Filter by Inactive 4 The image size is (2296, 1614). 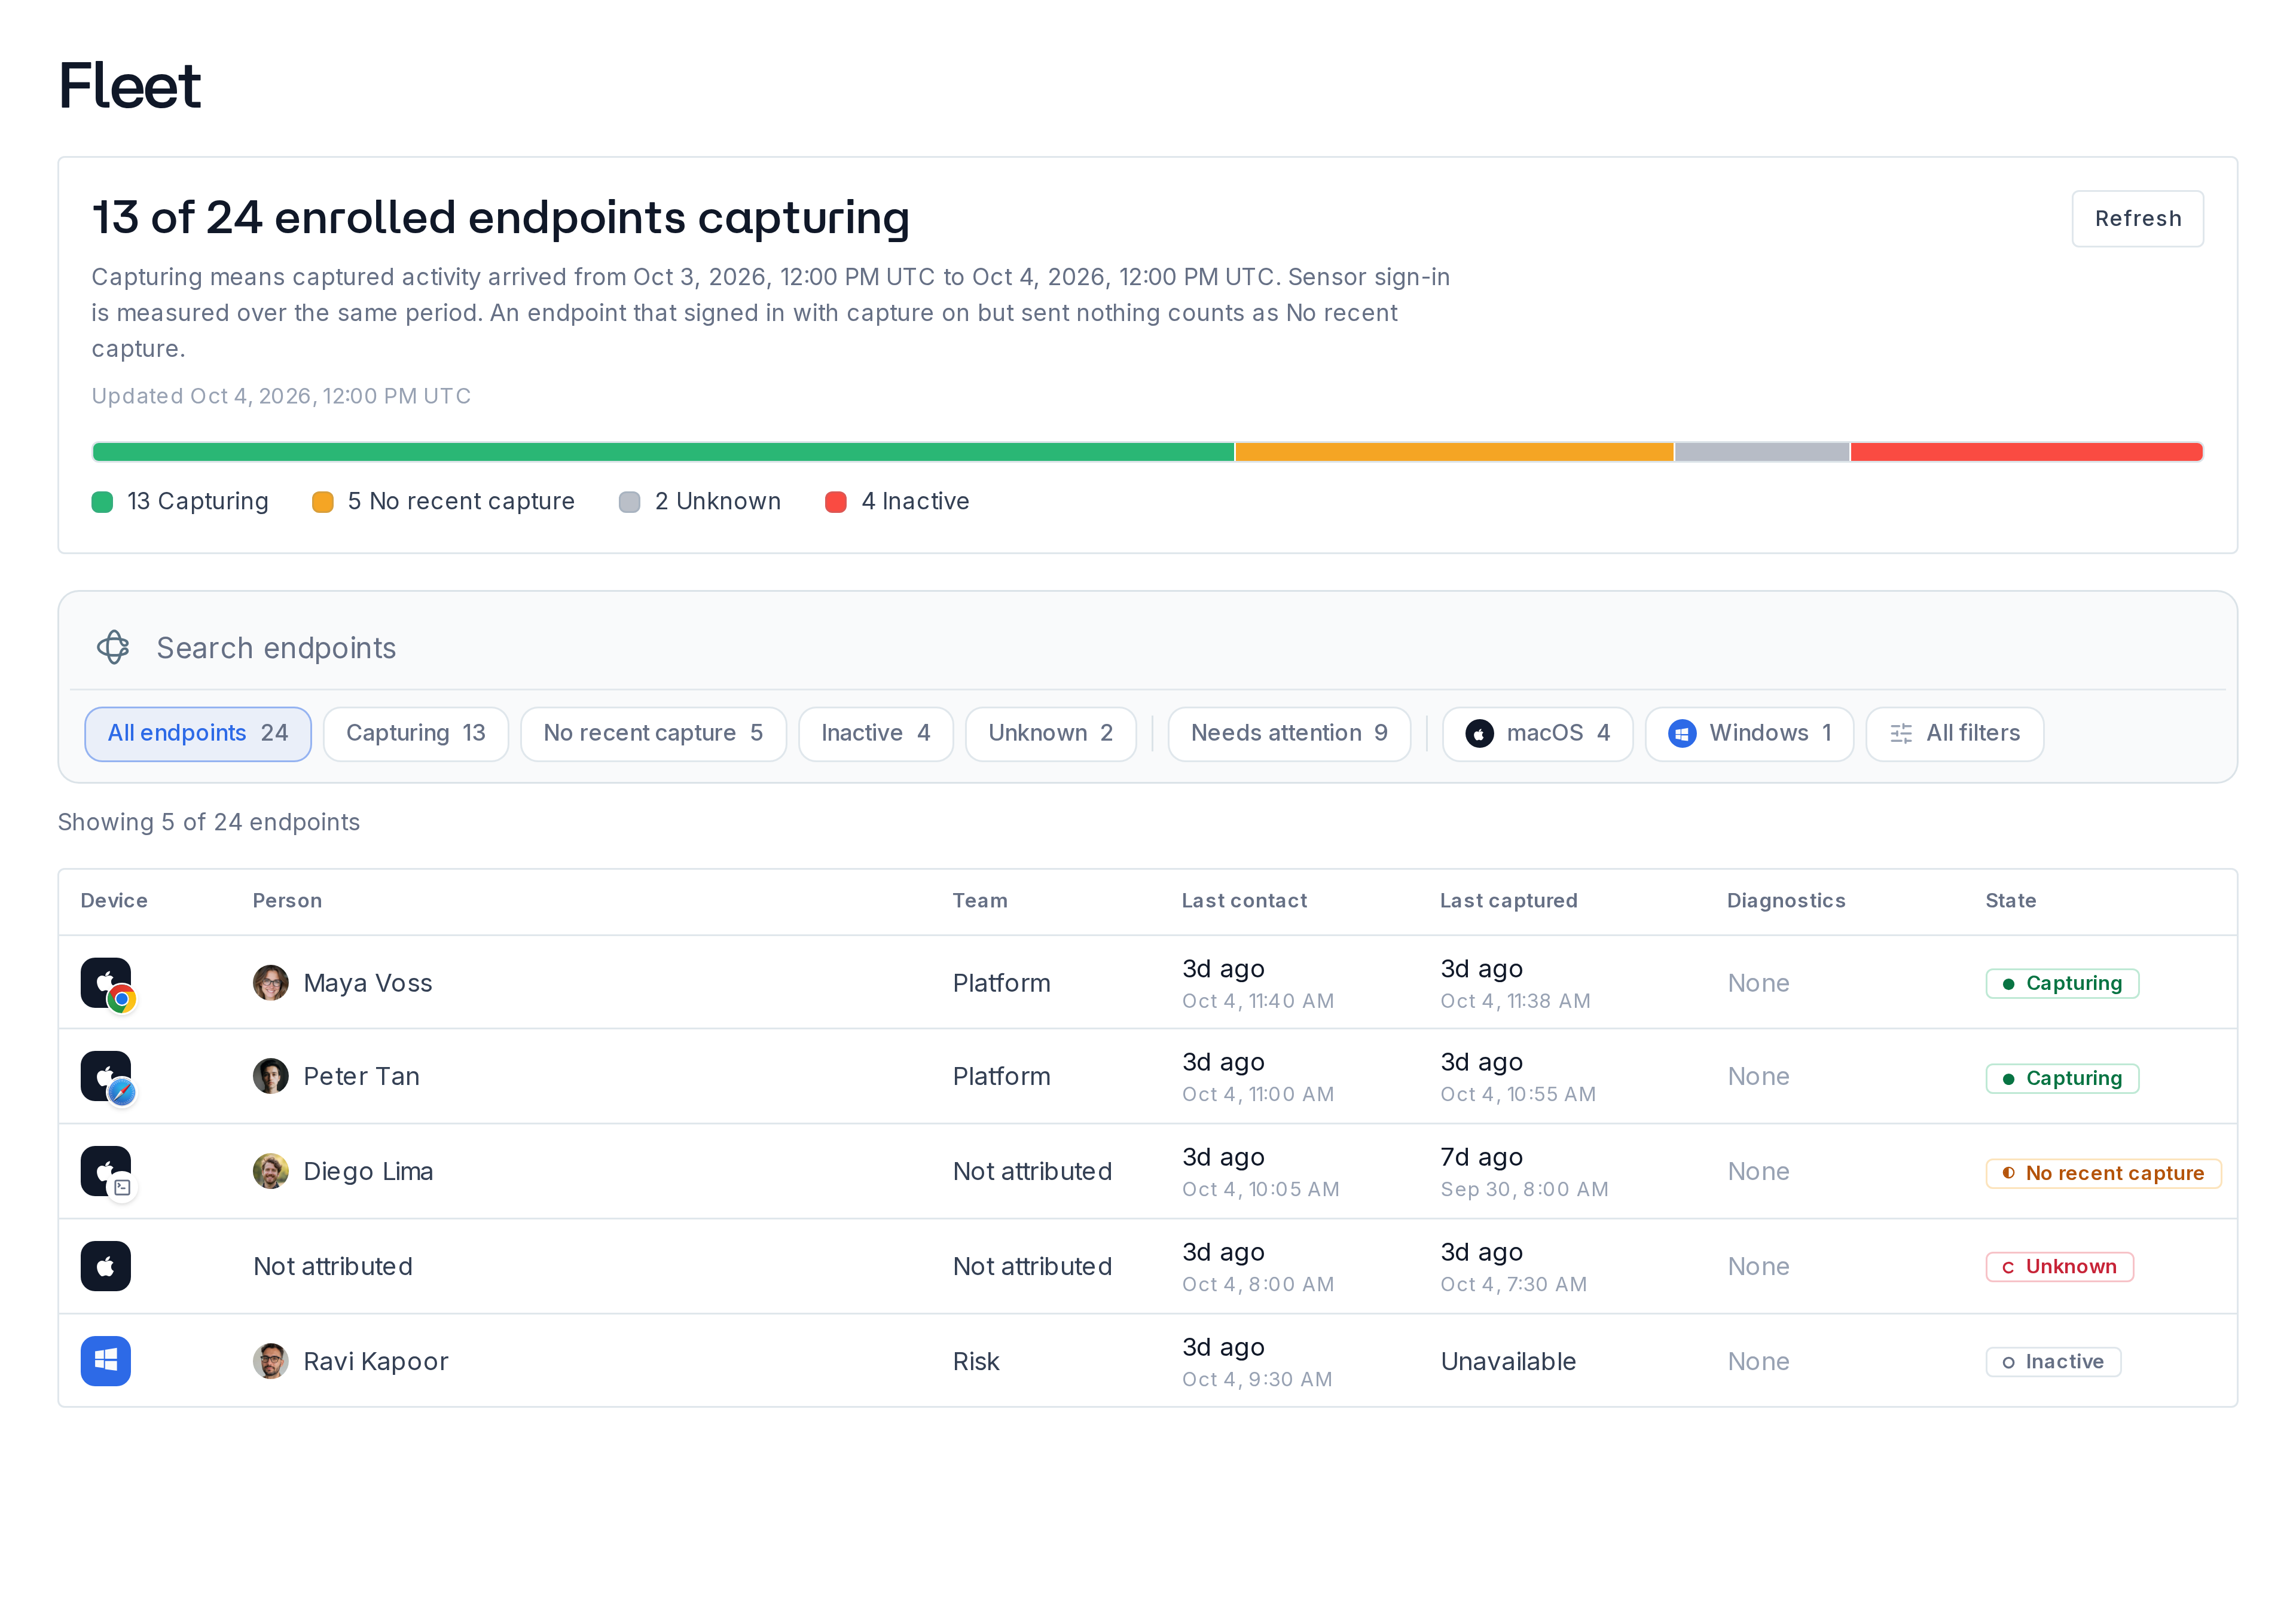[876, 733]
